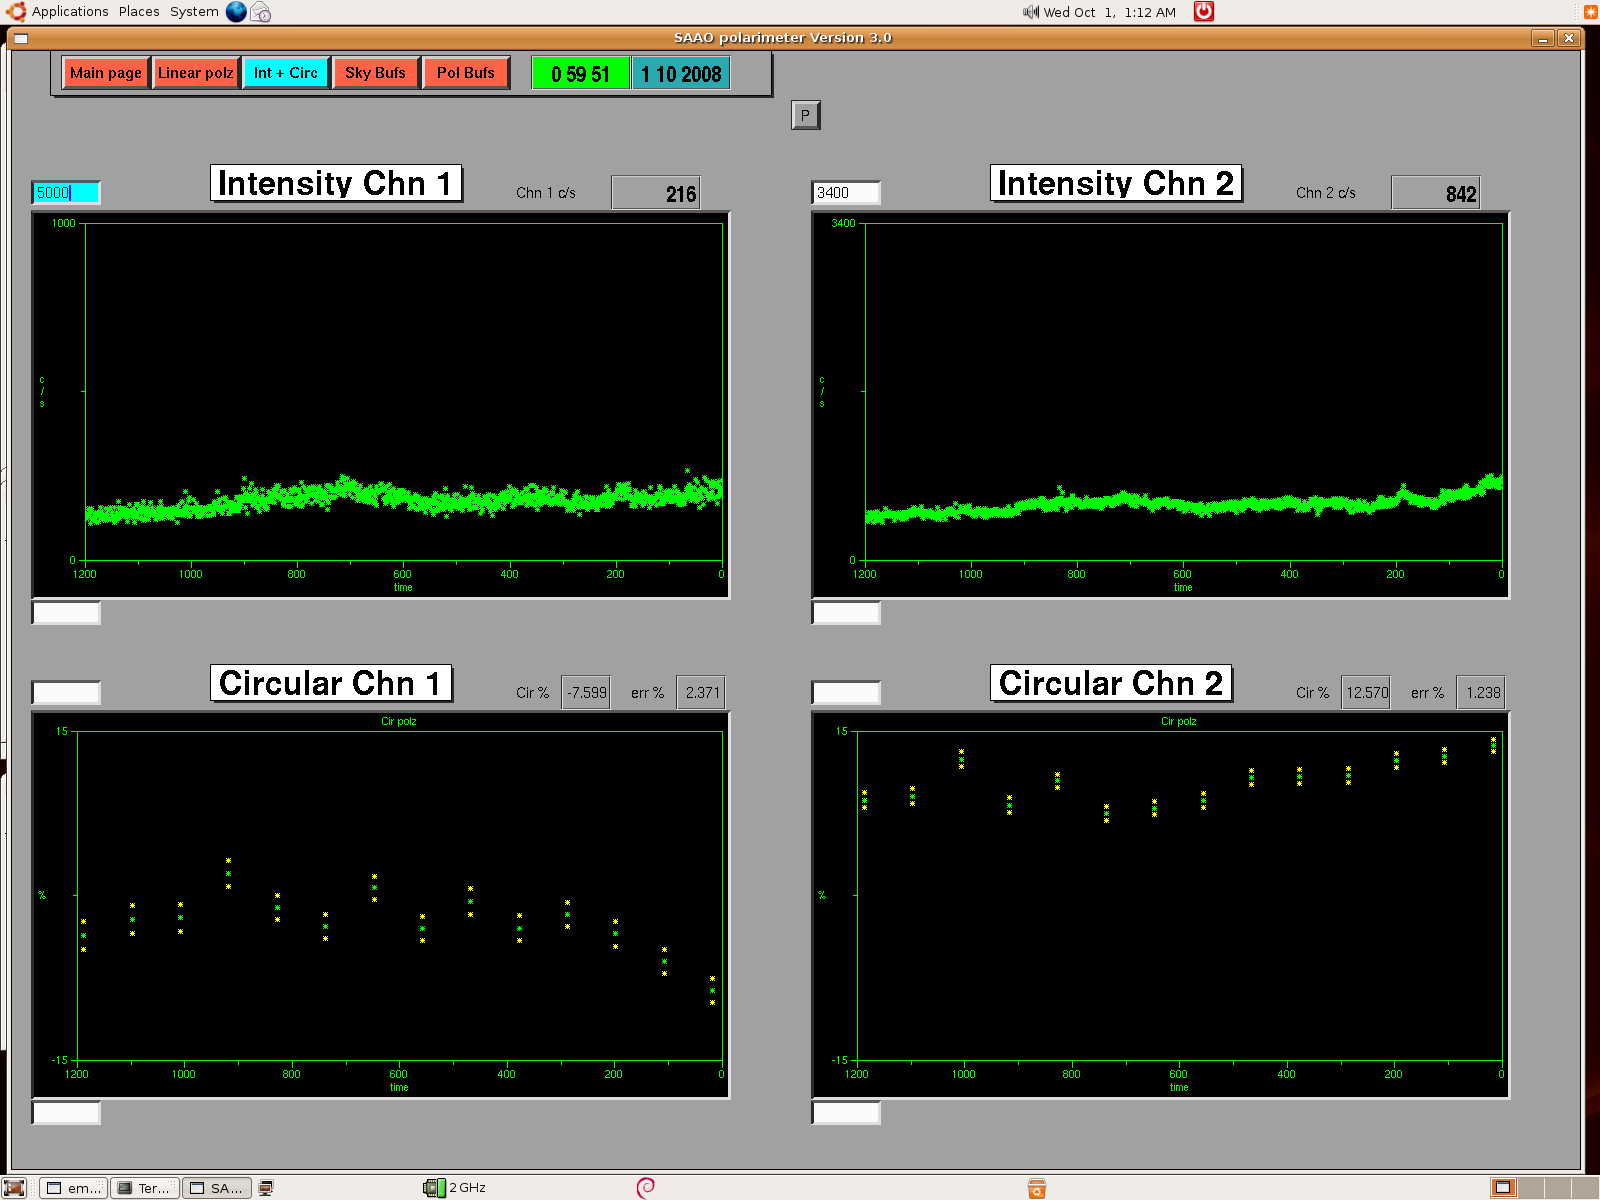Click the Intensity Chn 1 title label
This screenshot has width=1600, height=1200.
(x=336, y=183)
